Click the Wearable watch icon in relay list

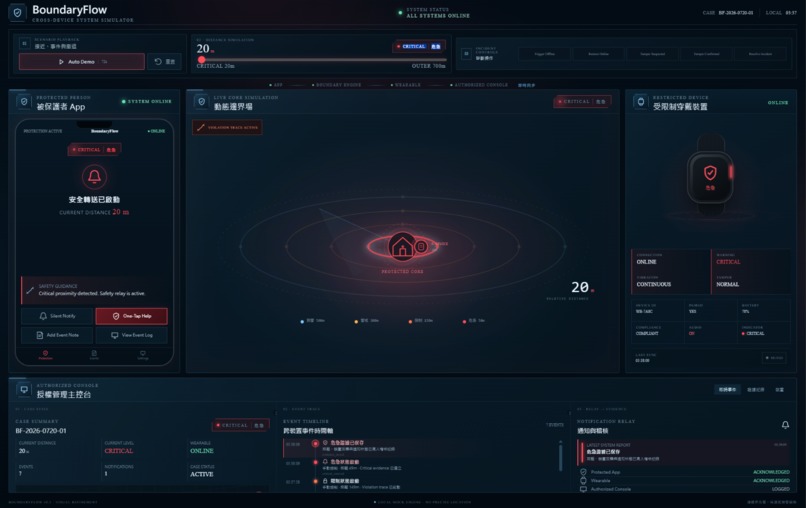point(583,481)
